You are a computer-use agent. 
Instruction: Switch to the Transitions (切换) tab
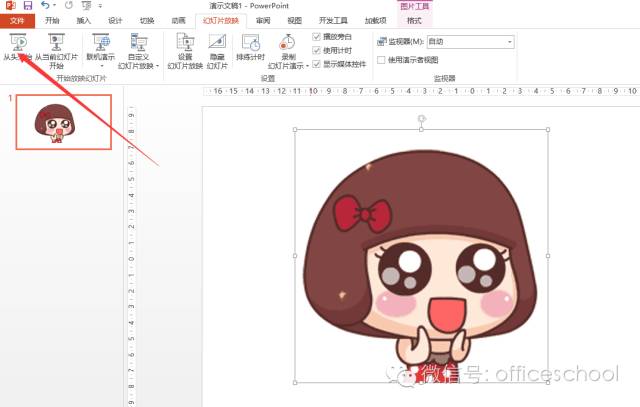147,21
